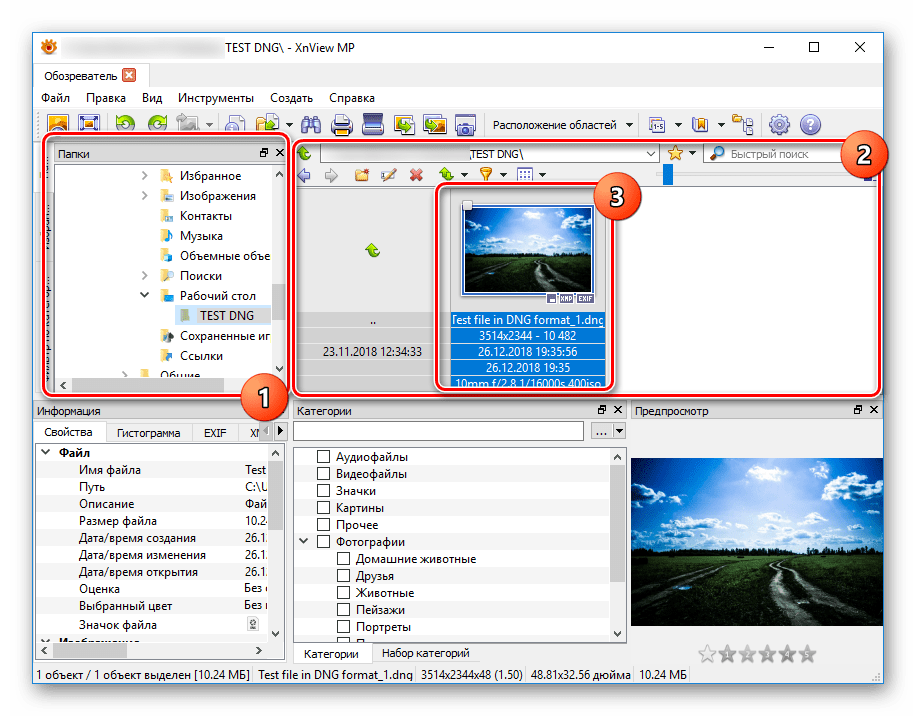The image size is (916, 716).
Task: Tick the Картины category checkbox
Action: [323, 508]
